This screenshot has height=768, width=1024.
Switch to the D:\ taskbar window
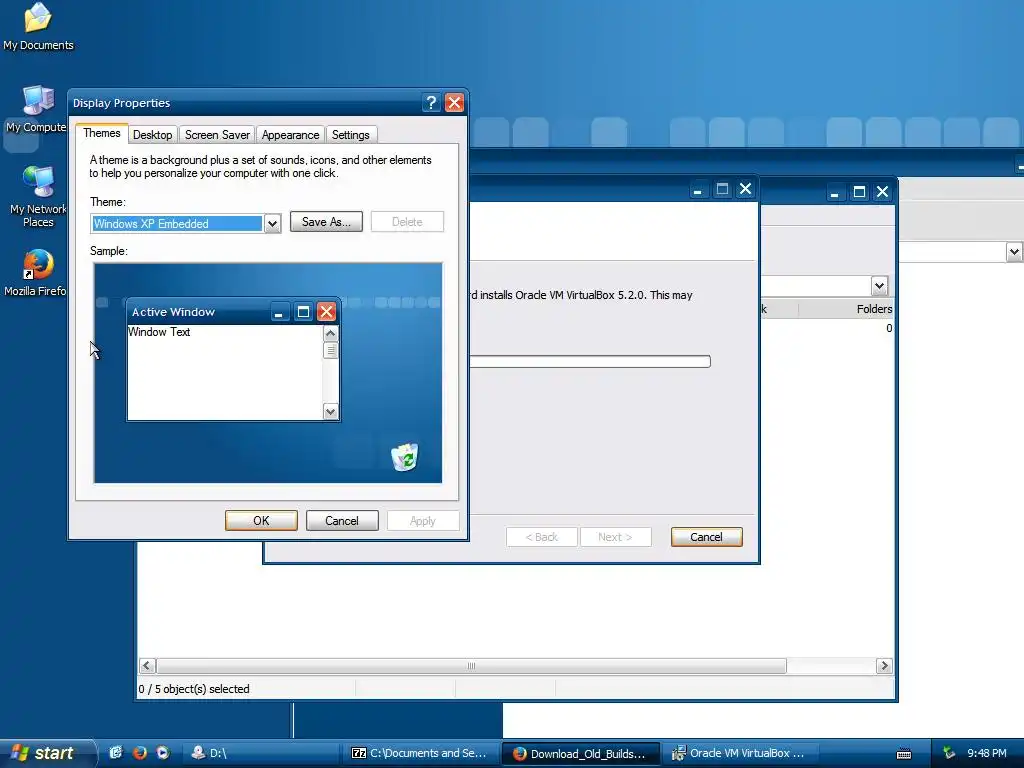pos(261,753)
